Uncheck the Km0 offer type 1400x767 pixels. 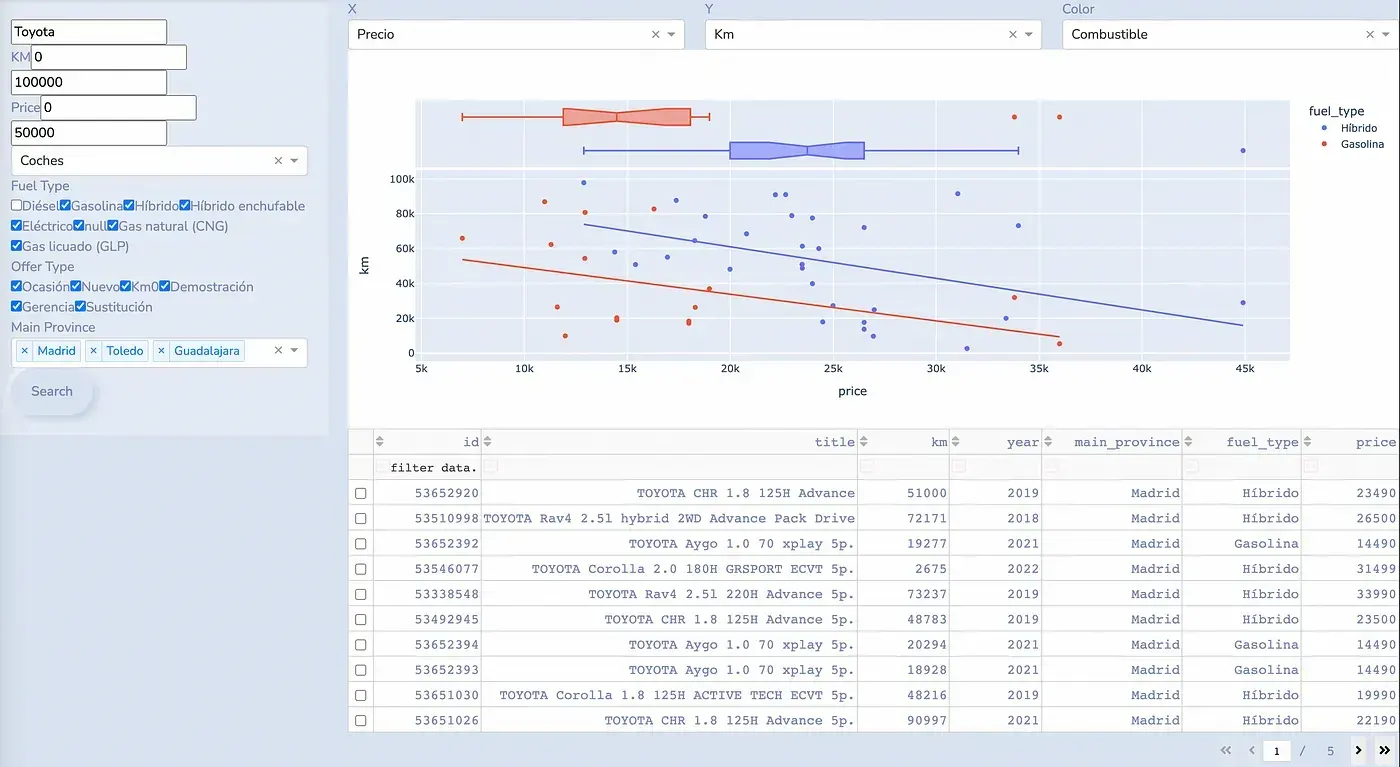[126, 286]
